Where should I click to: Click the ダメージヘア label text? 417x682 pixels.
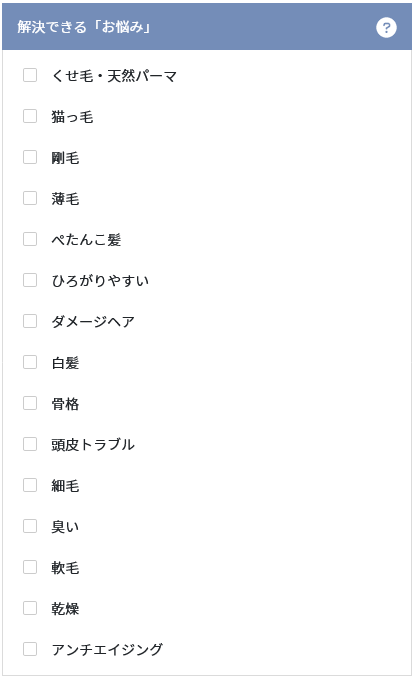pos(93,321)
